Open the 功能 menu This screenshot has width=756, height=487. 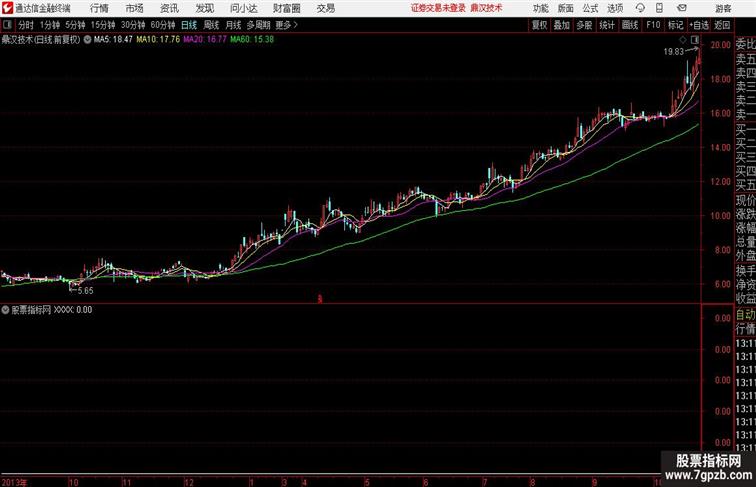(540, 8)
